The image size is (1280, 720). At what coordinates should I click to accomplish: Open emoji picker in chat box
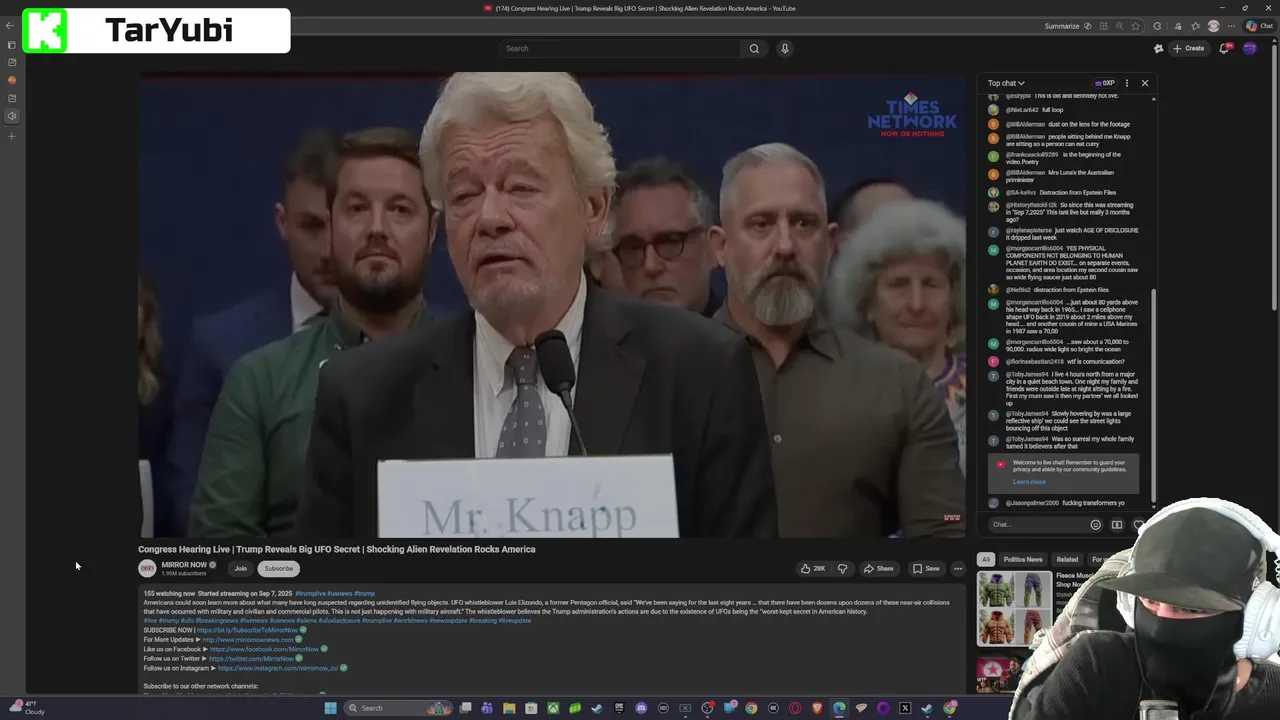[x=1096, y=524]
